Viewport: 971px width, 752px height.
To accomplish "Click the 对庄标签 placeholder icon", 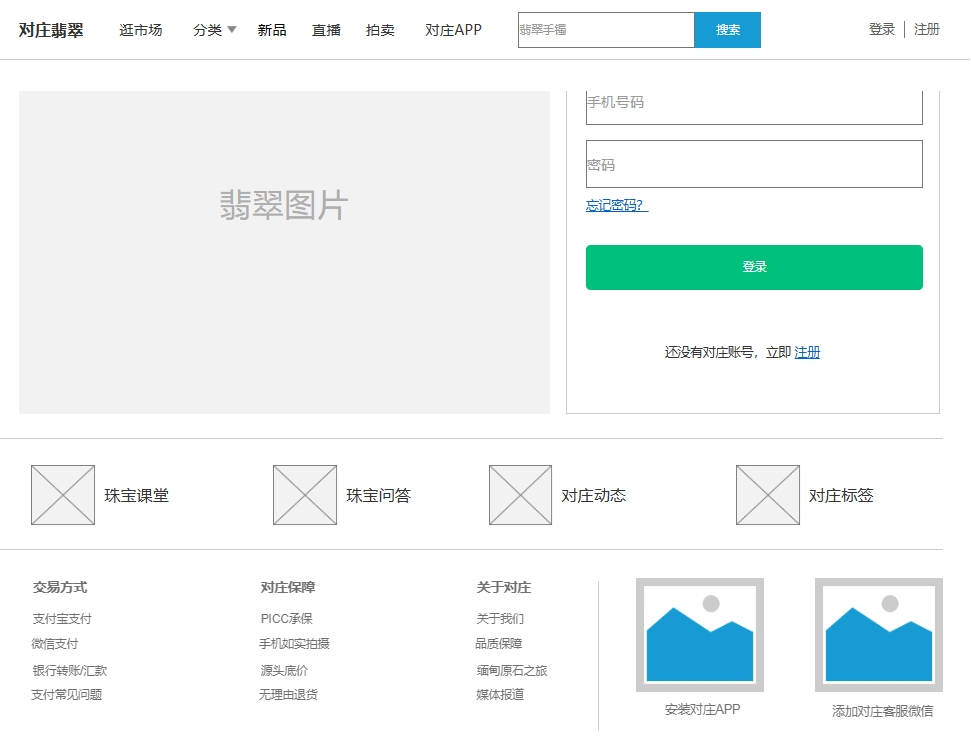I will [x=768, y=495].
